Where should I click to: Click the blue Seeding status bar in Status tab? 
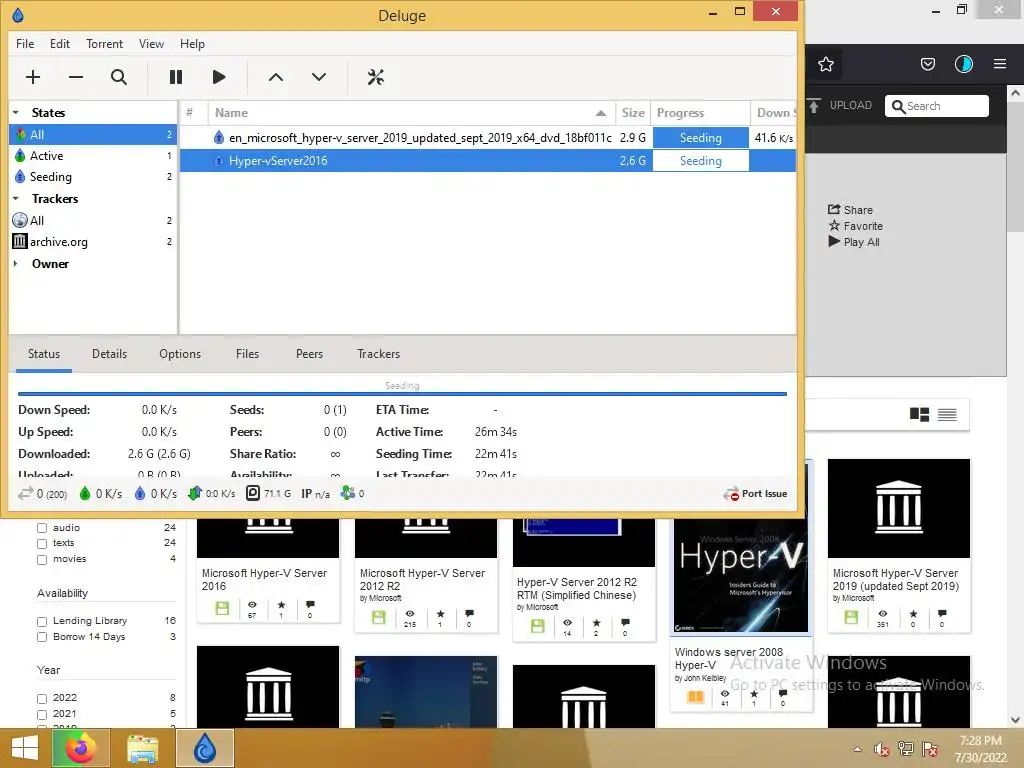tap(402, 394)
